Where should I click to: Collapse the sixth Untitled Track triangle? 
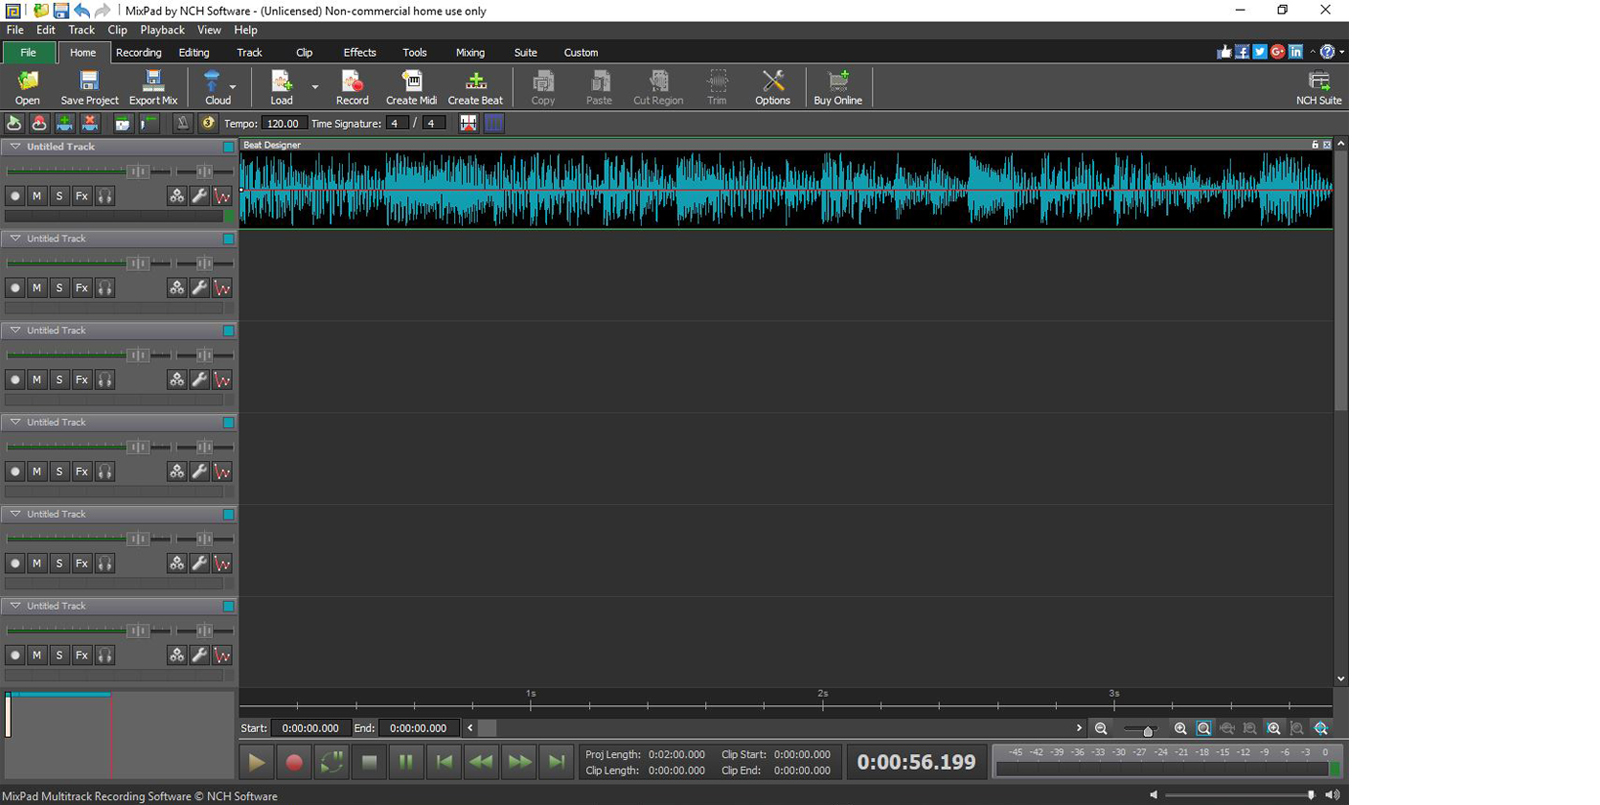pos(15,606)
